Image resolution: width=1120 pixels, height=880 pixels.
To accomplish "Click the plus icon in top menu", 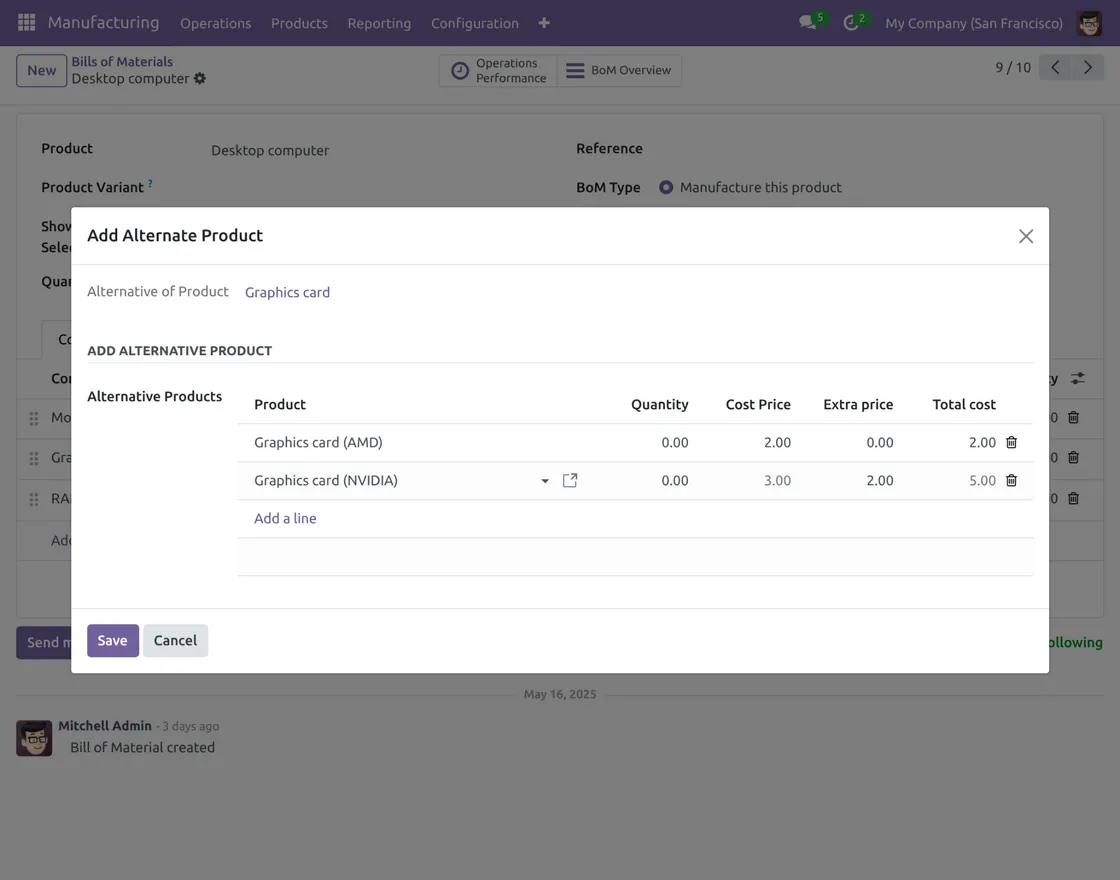I will click(544, 23).
